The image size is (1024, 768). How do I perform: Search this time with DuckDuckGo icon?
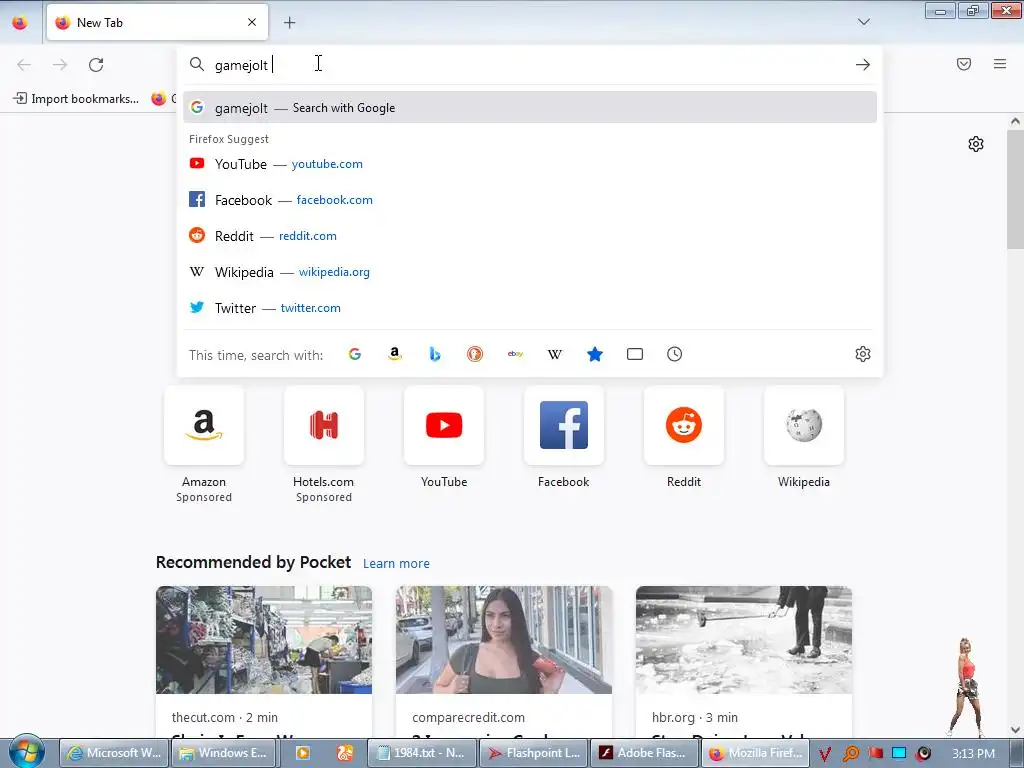(475, 354)
